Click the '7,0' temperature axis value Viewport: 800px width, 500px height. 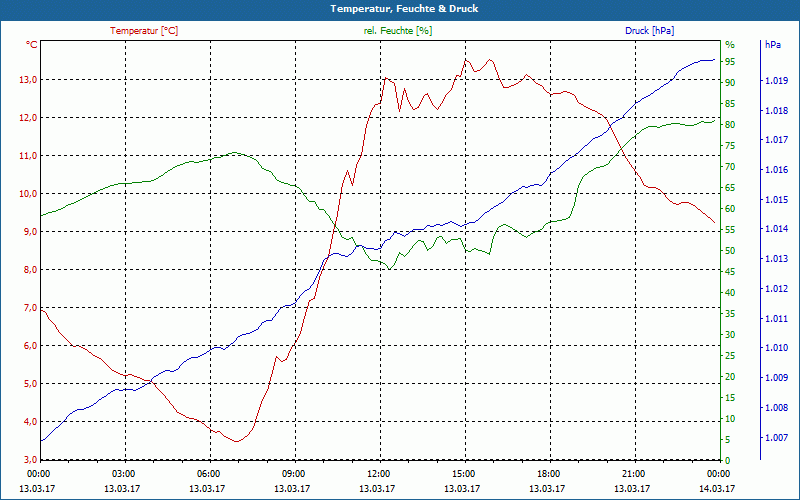[31, 308]
